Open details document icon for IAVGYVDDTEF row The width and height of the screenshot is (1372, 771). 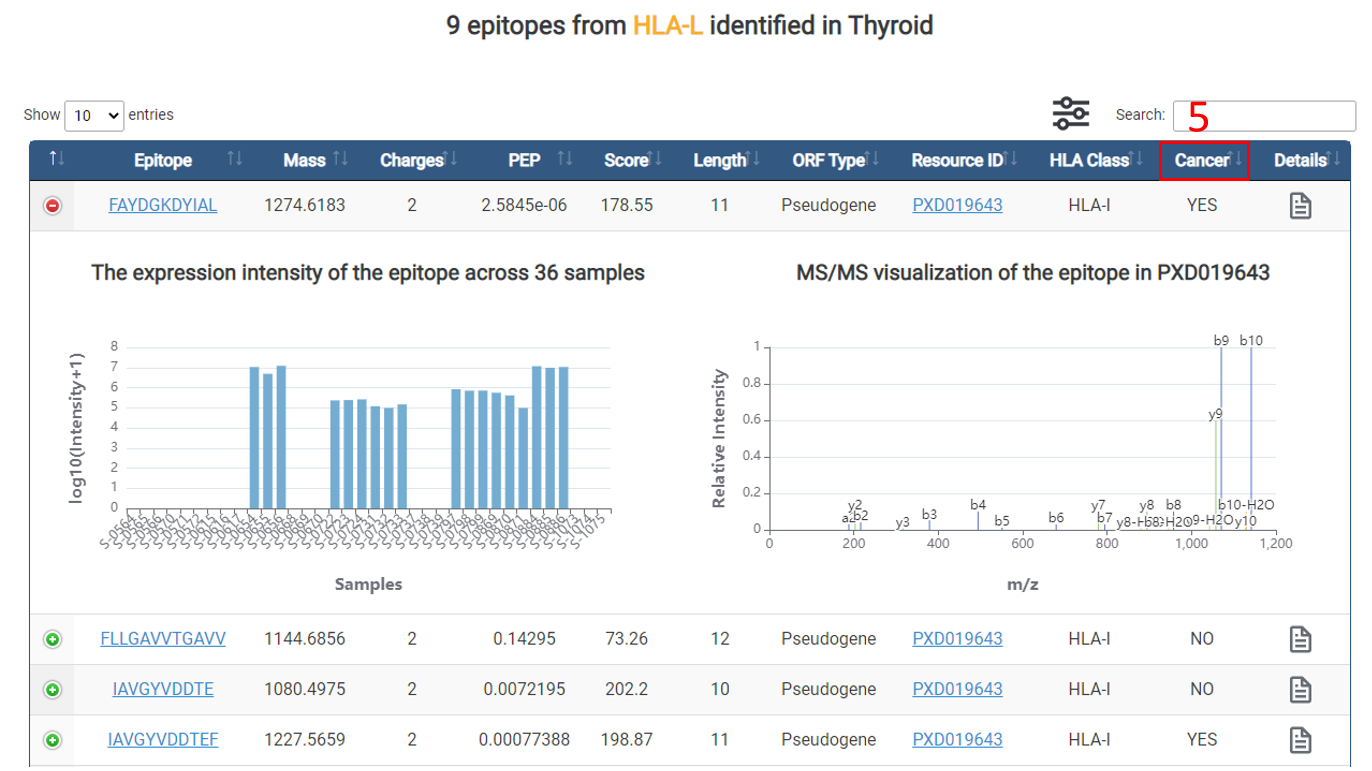pos(1299,740)
